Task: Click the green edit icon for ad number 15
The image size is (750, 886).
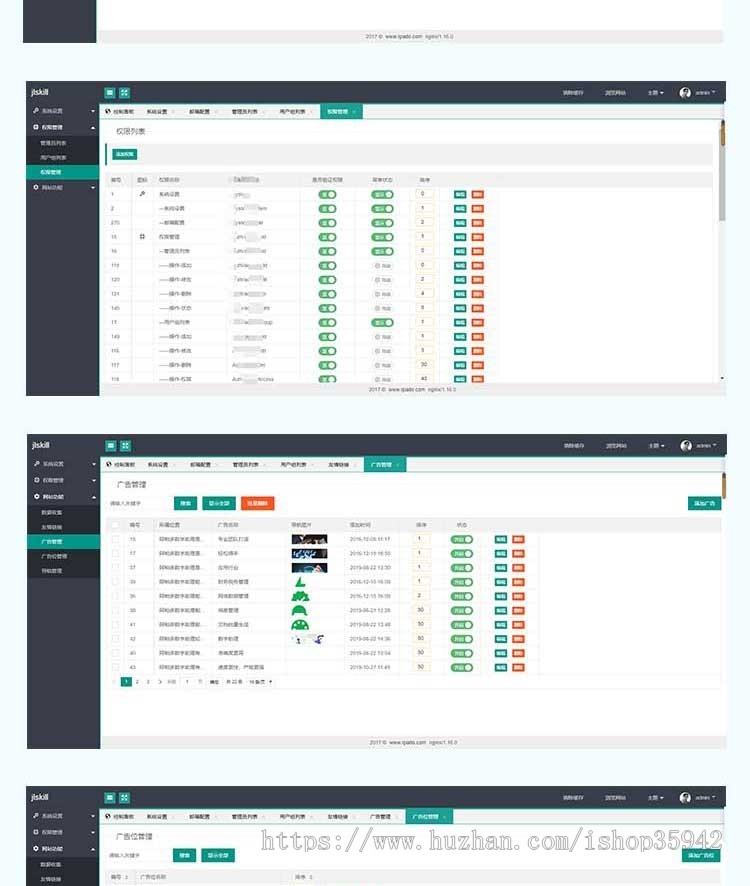Action: [x=501, y=540]
